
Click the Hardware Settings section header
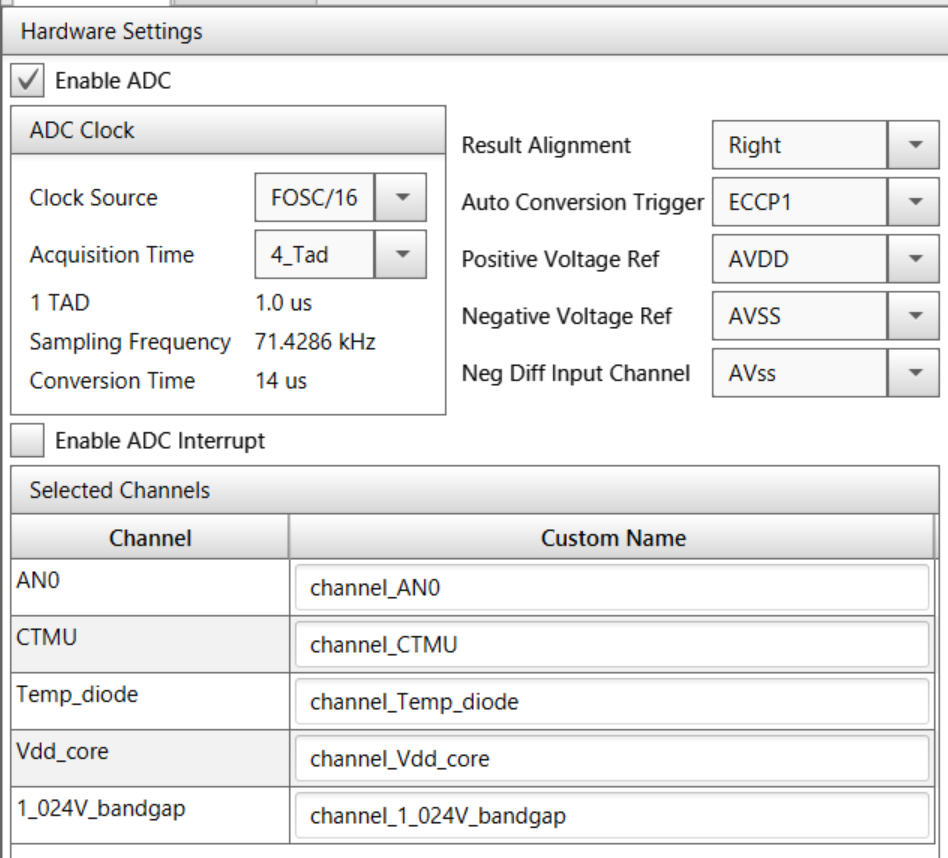point(112,32)
